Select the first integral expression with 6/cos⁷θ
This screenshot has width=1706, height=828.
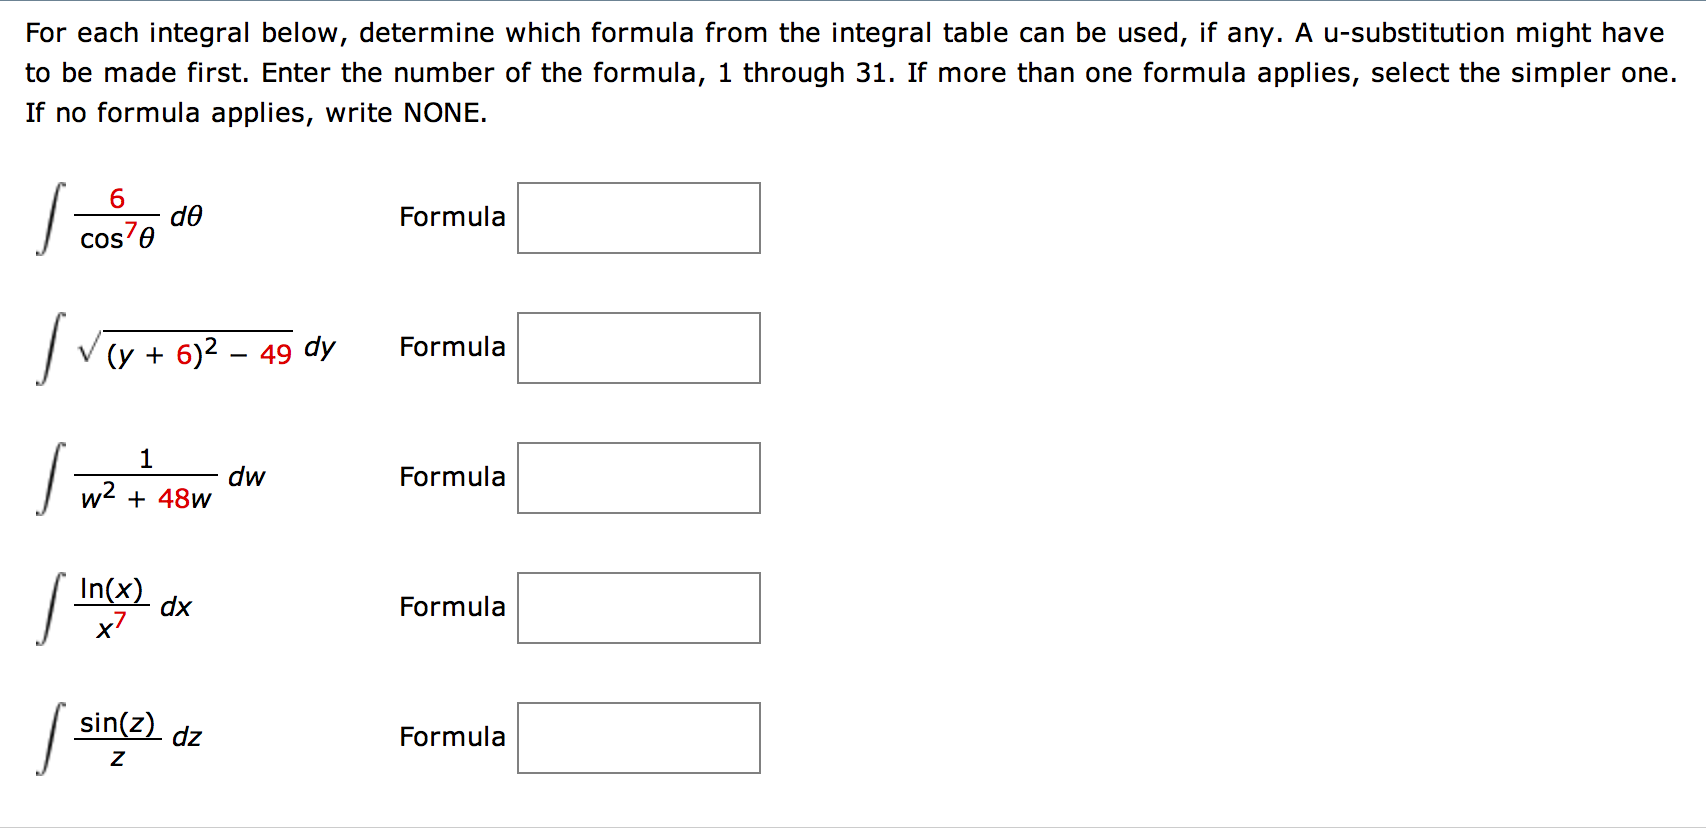point(115,218)
